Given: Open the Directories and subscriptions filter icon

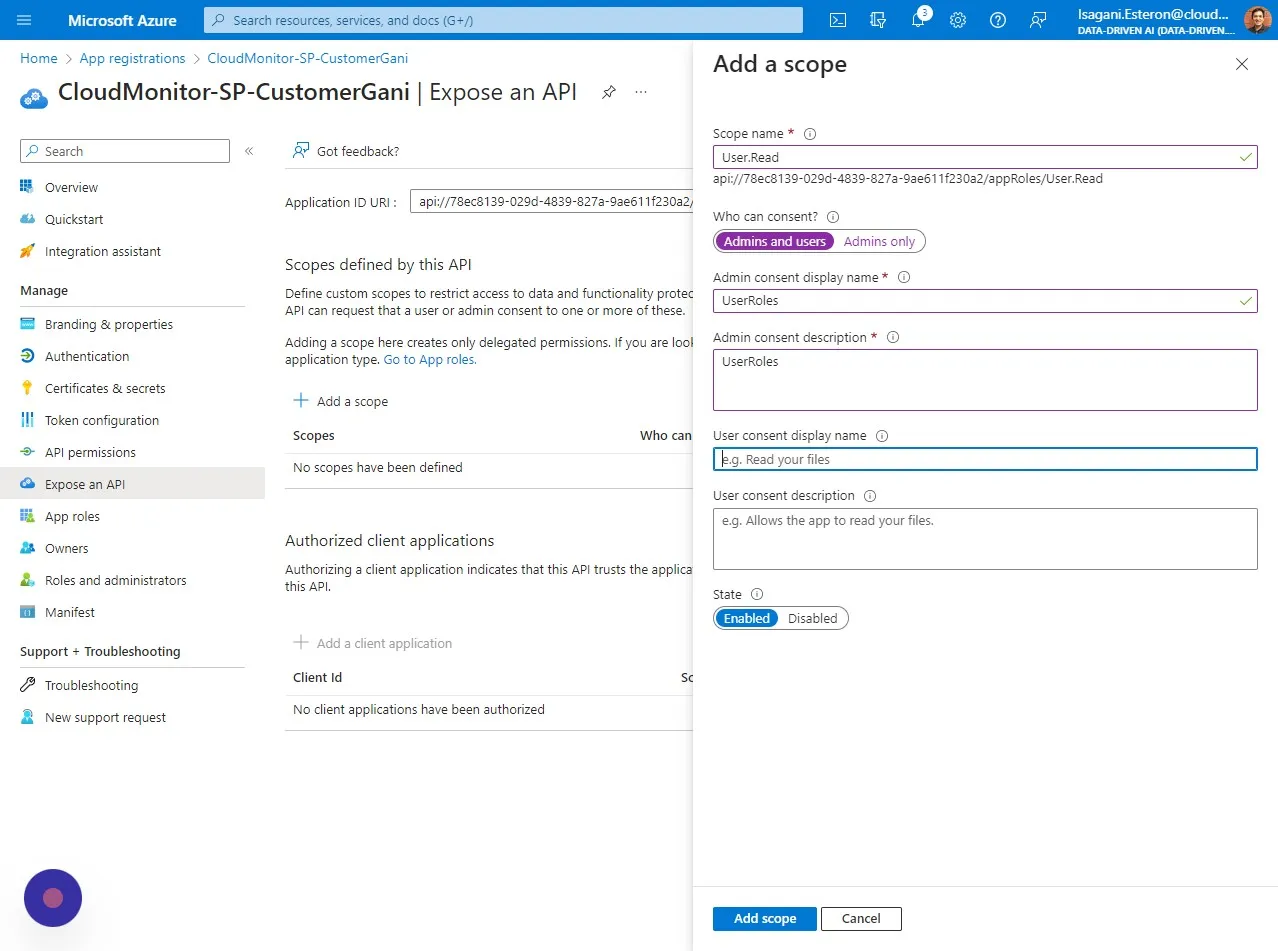Looking at the screenshot, I should 879,20.
